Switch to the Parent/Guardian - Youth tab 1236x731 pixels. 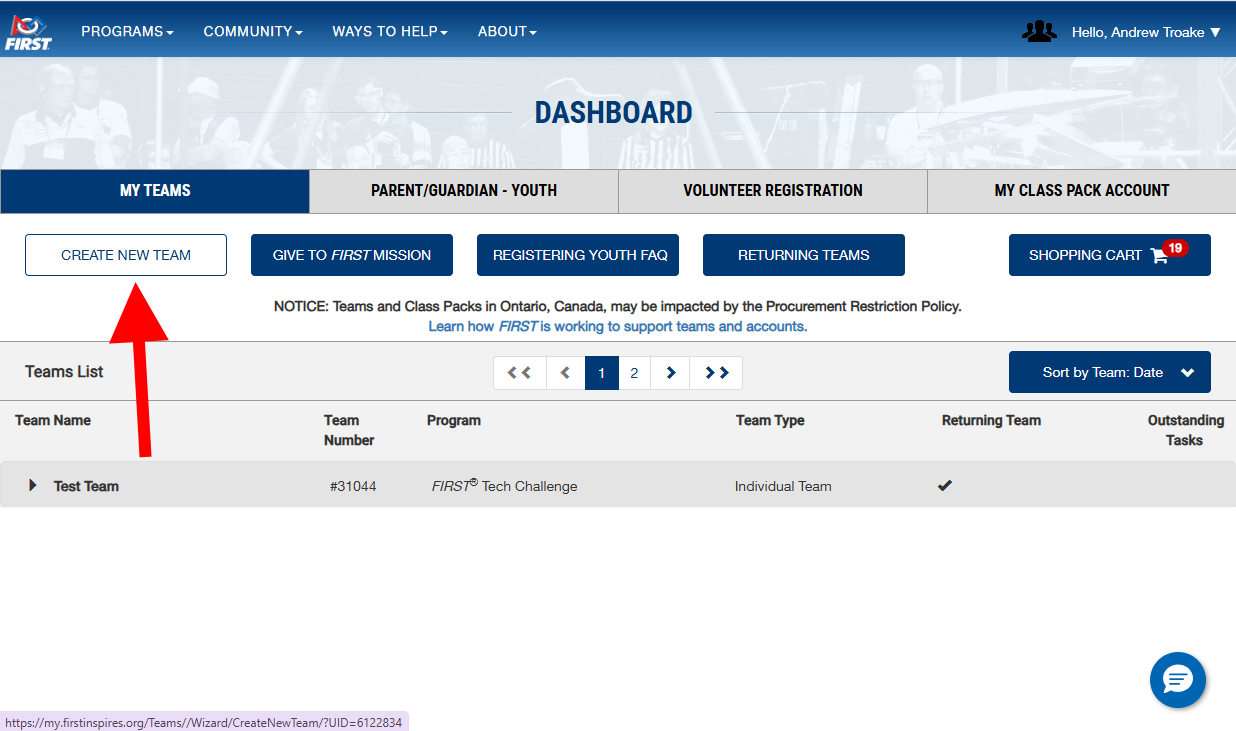click(x=464, y=191)
